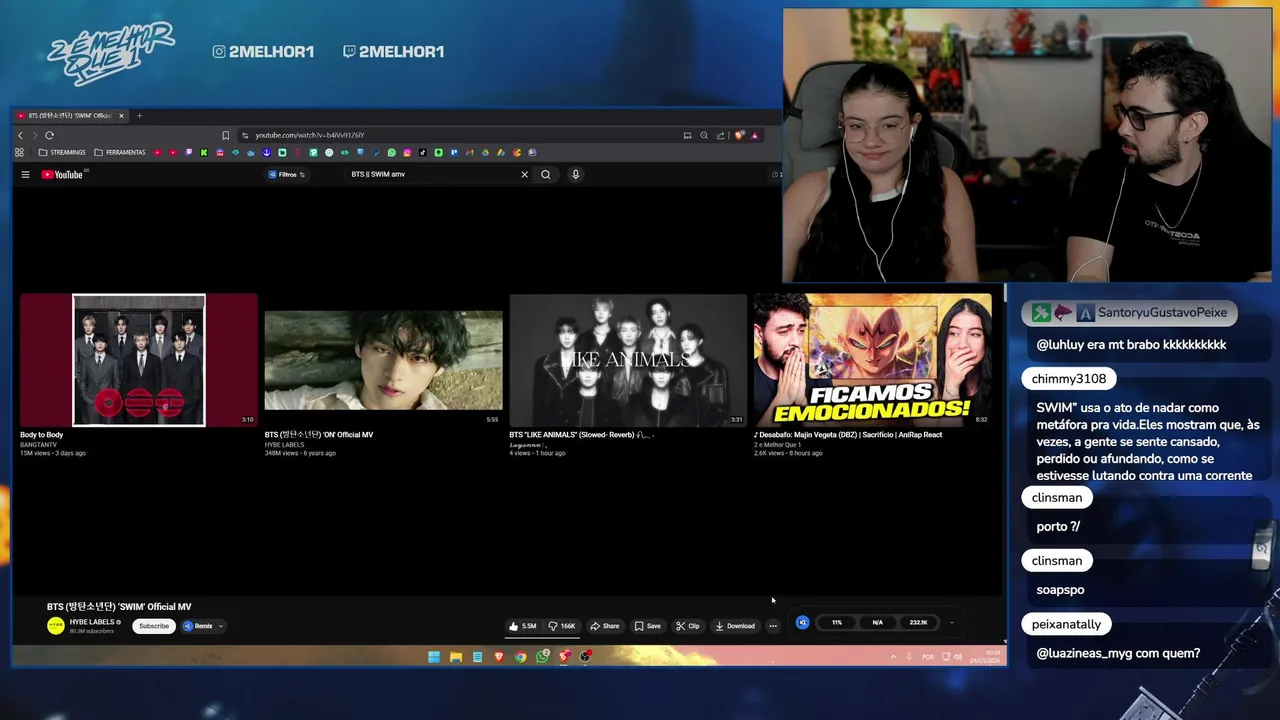The width and height of the screenshot is (1280, 720).
Task: Play the Body to Body video thumbnail
Action: point(139,360)
